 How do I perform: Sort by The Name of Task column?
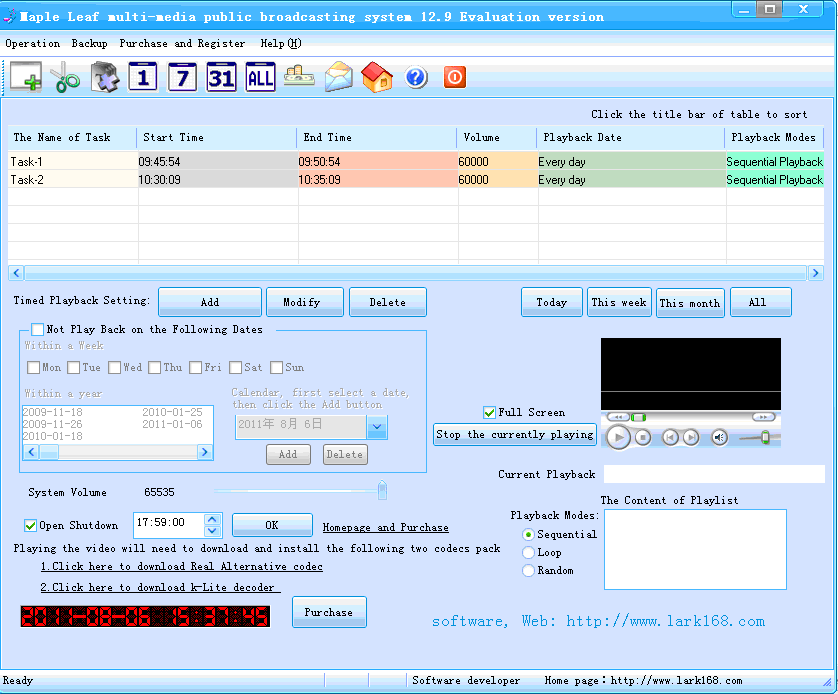tap(72, 137)
